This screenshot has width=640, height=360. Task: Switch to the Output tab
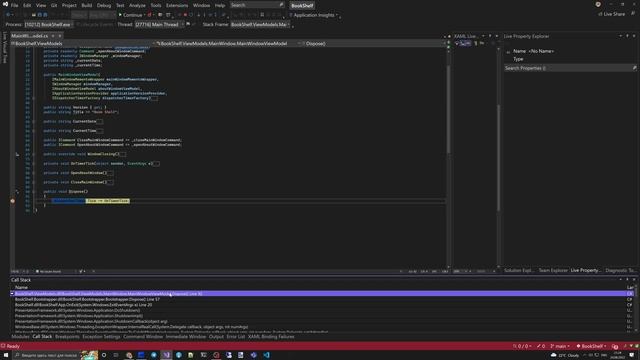tap(216, 337)
